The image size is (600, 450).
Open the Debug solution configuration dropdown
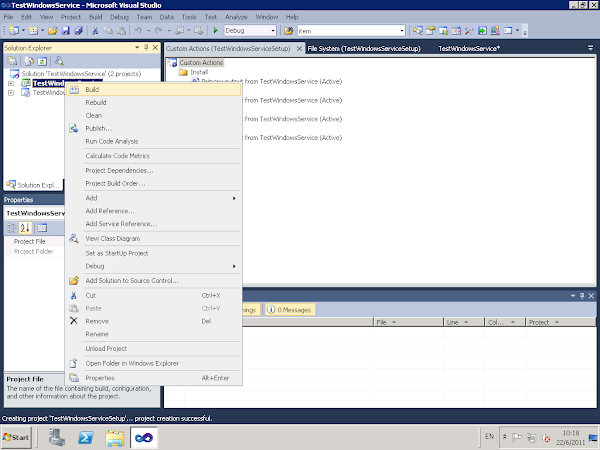coord(273,31)
